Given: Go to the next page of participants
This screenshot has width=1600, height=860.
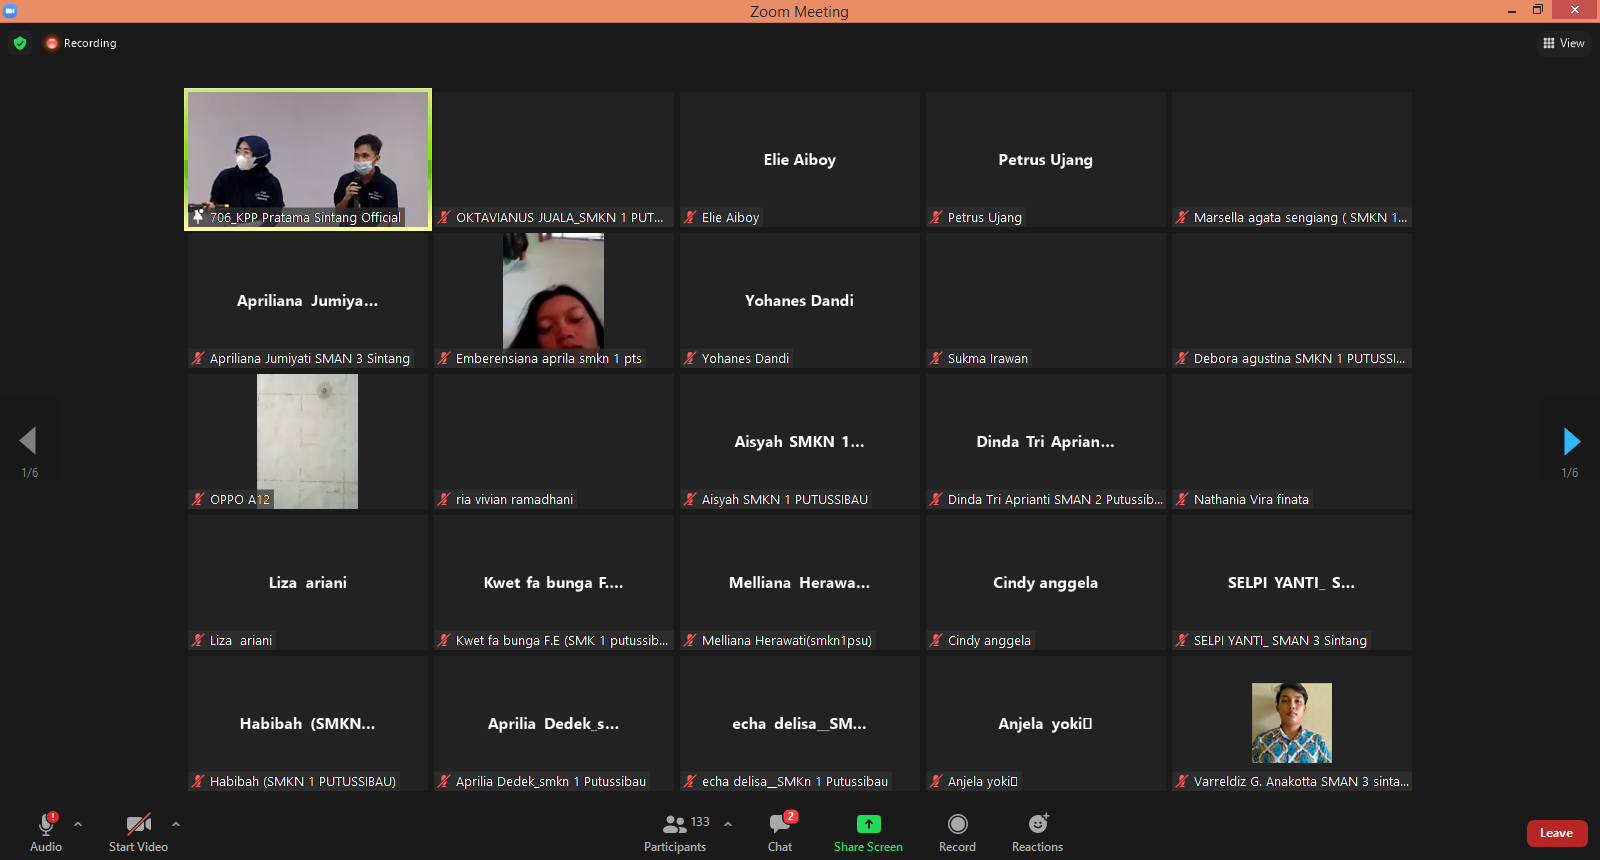Looking at the screenshot, I should [x=1571, y=441].
